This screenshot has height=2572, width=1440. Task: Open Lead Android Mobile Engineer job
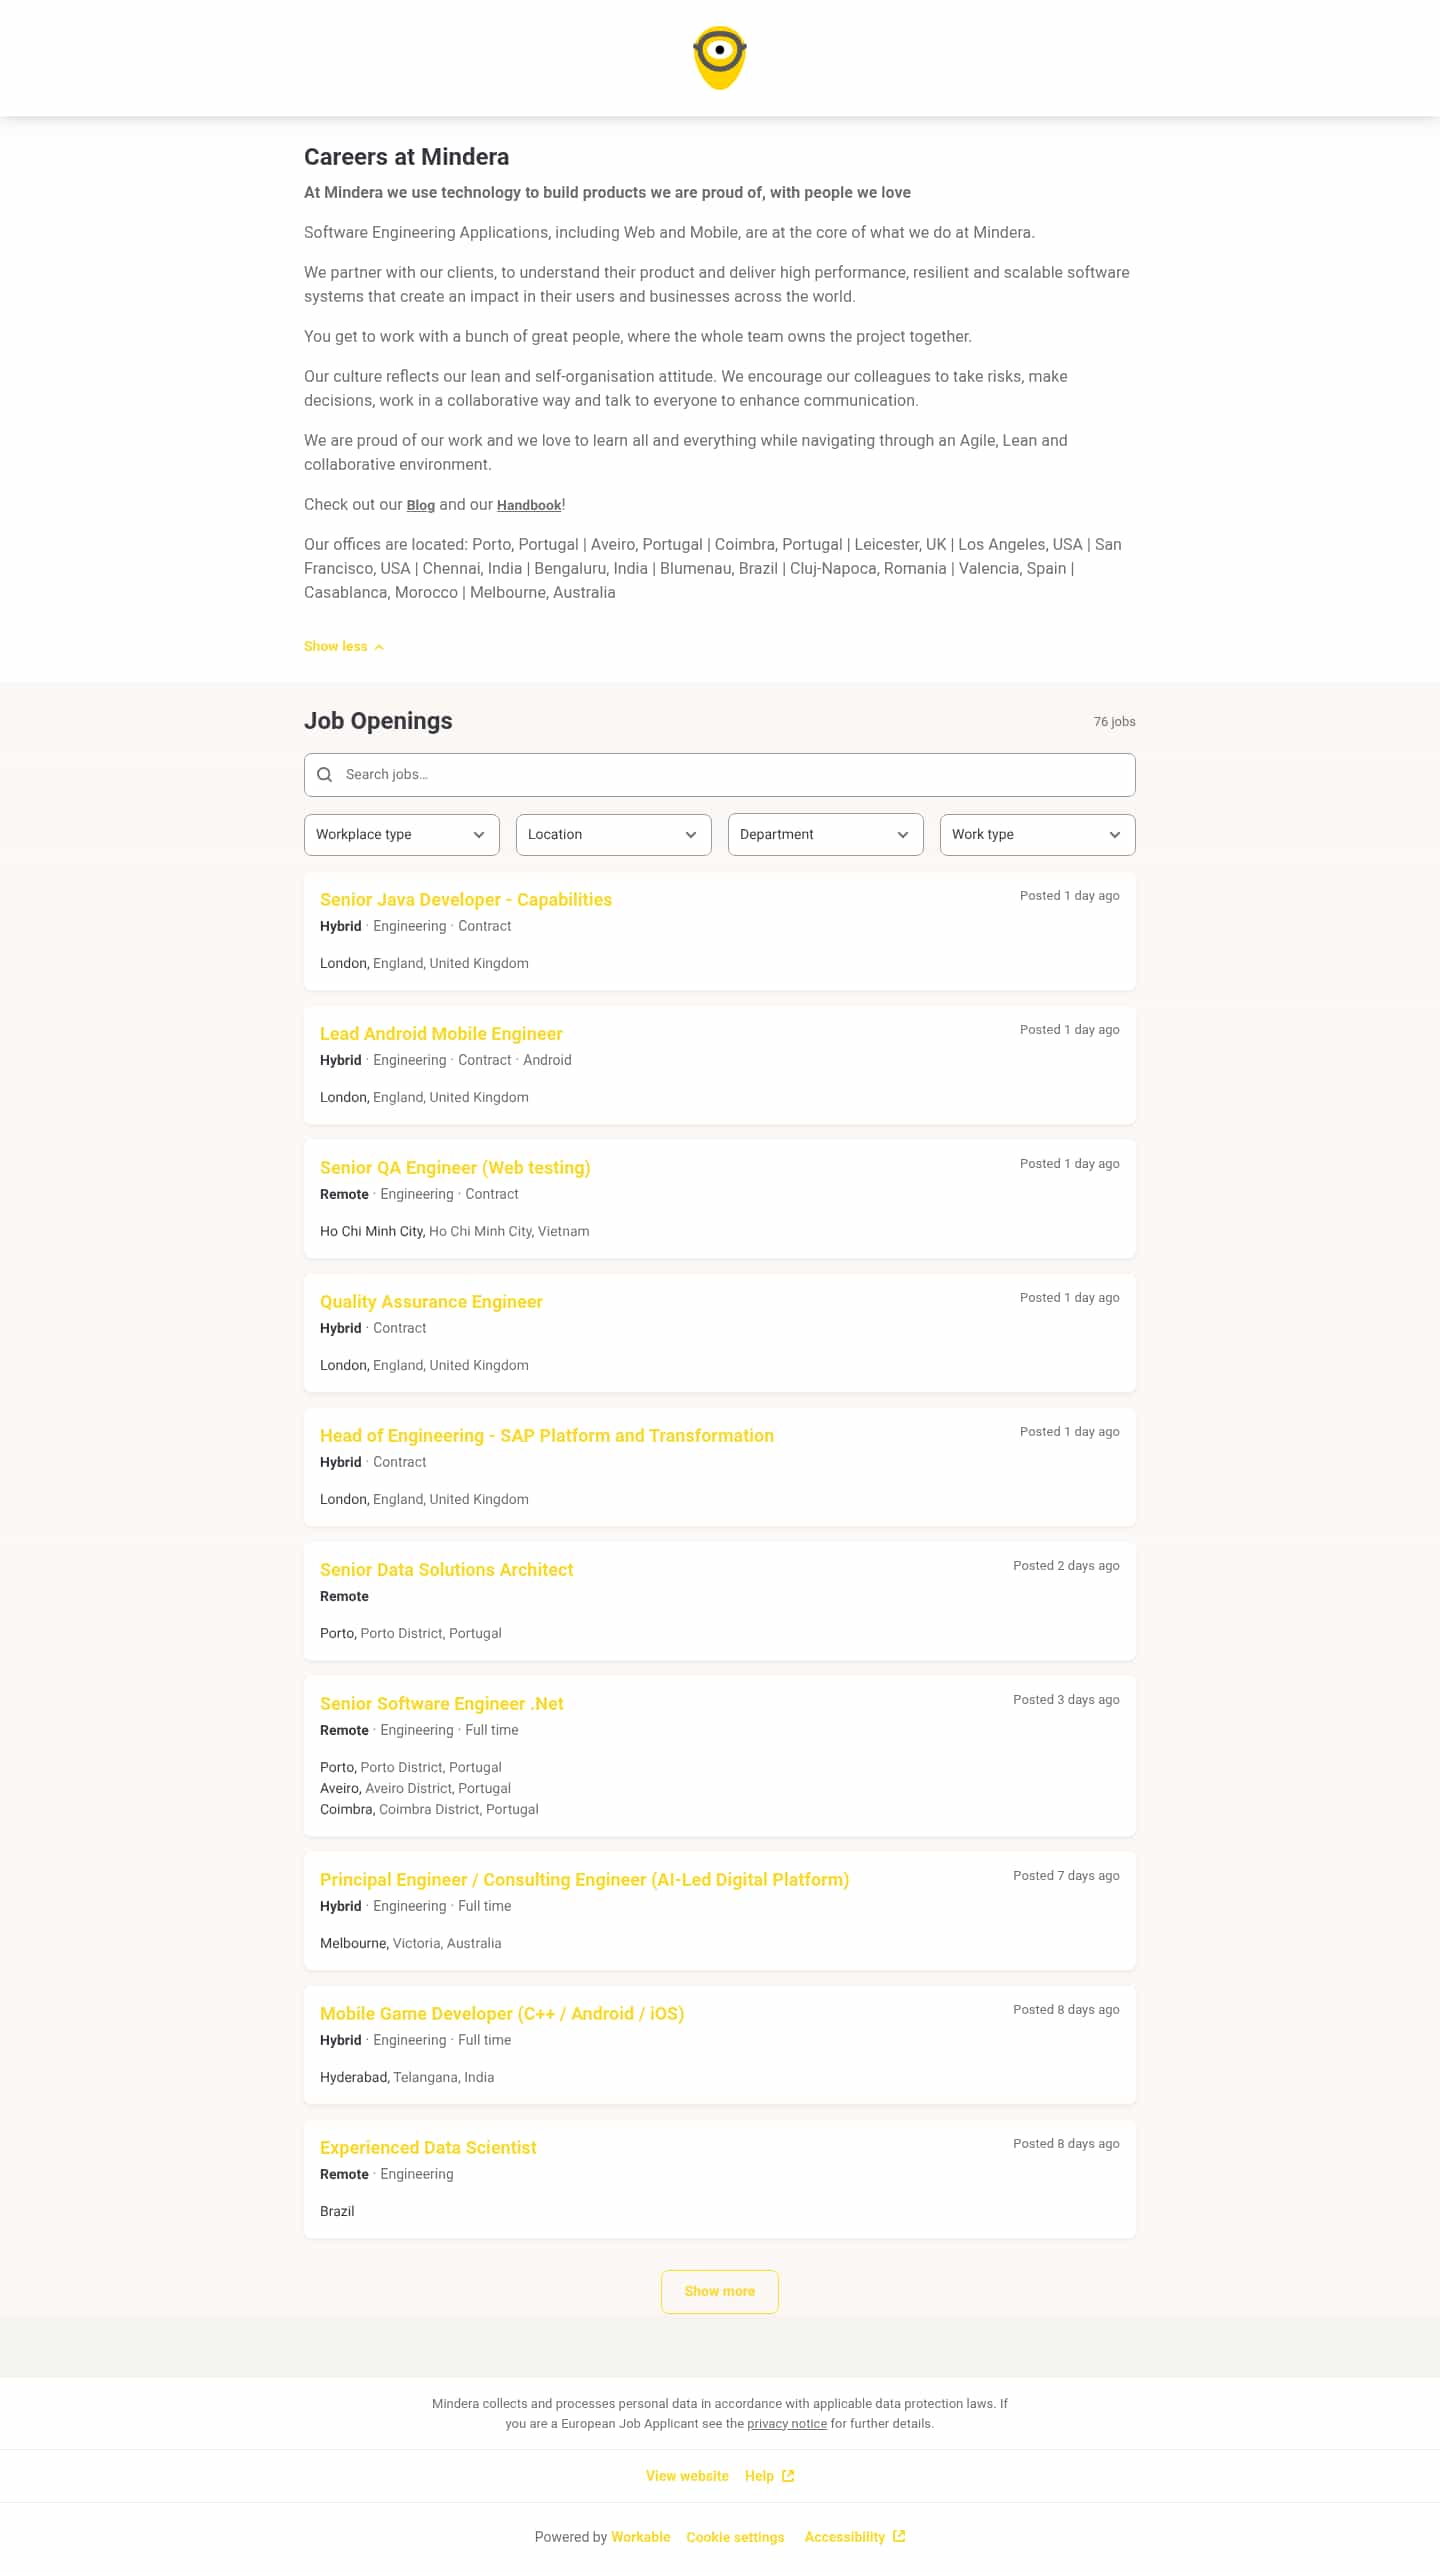(x=441, y=1034)
